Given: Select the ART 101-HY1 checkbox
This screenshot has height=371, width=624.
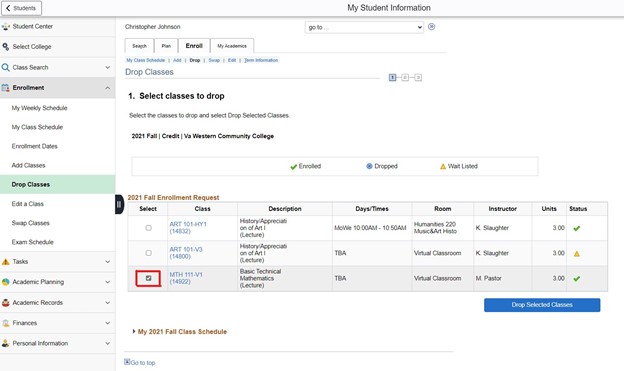Looking at the screenshot, I should point(148,228).
